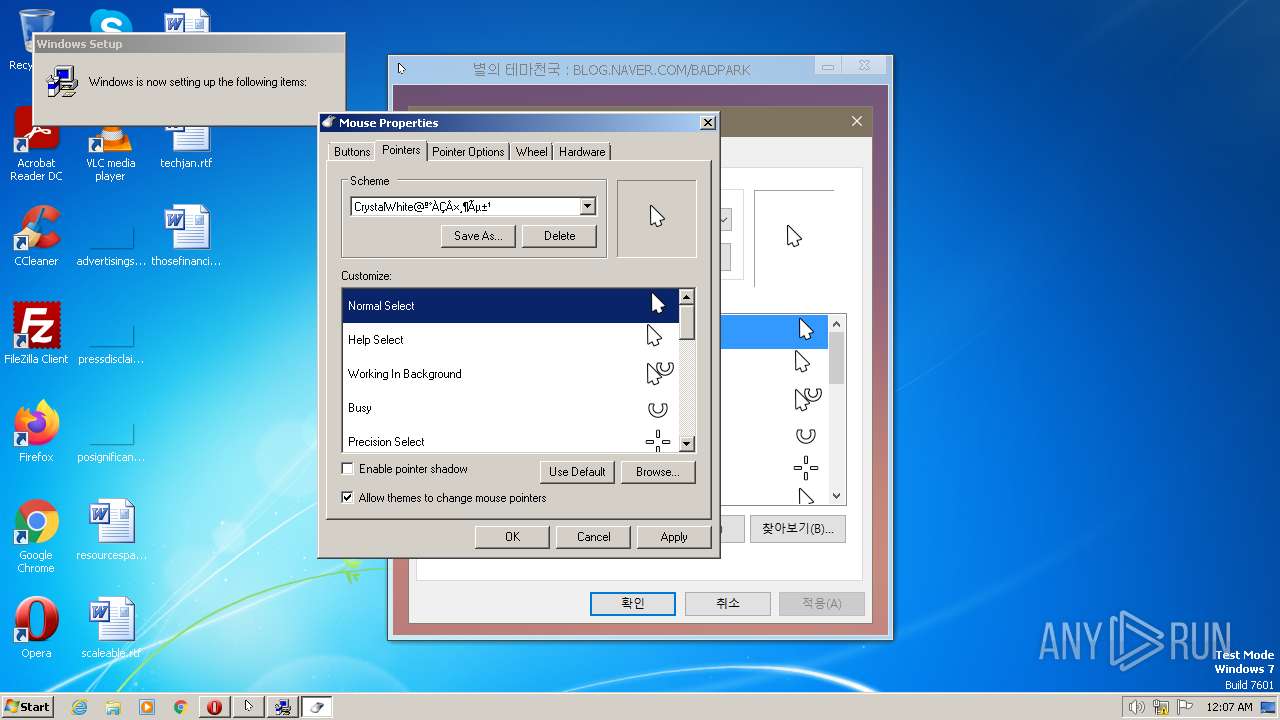Screen dimensions: 1280x720
Task: Open scaleable.rtf document icon
Action: click(111, 628)
